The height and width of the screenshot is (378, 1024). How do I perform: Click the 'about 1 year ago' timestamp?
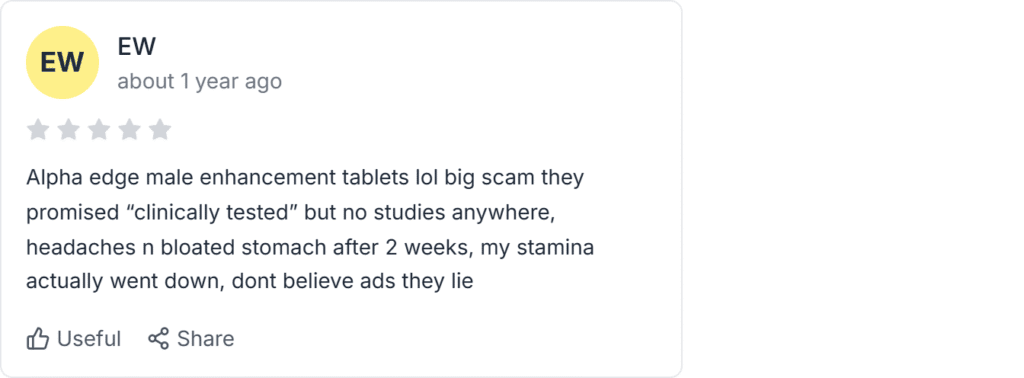200,82
